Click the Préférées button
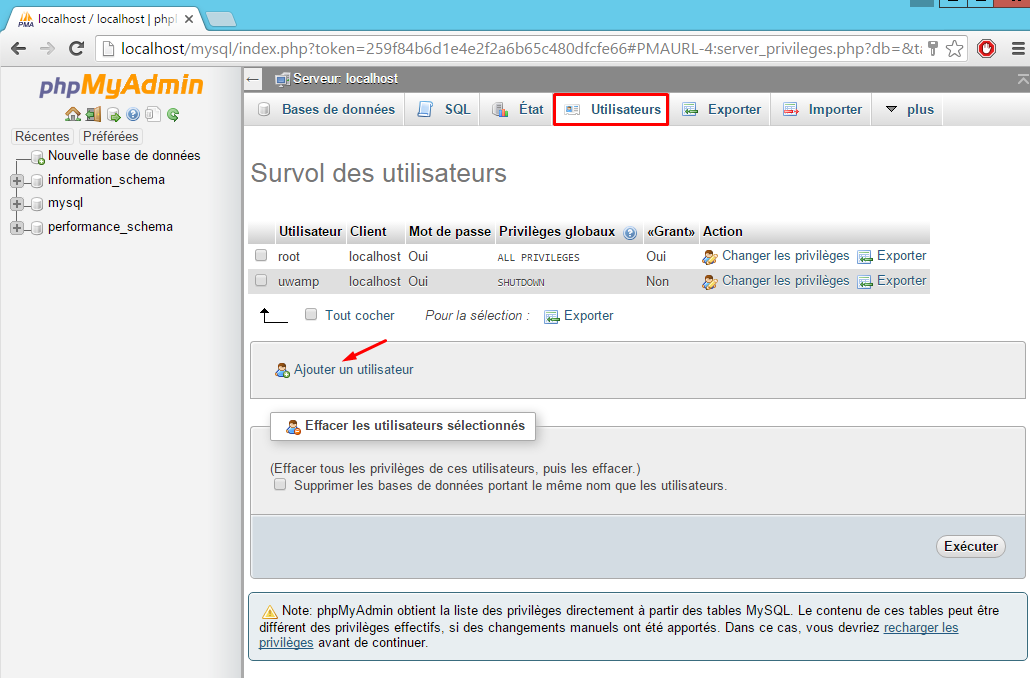The height and width of the screenshot is (678, 1030). click(x=110, y=137)
